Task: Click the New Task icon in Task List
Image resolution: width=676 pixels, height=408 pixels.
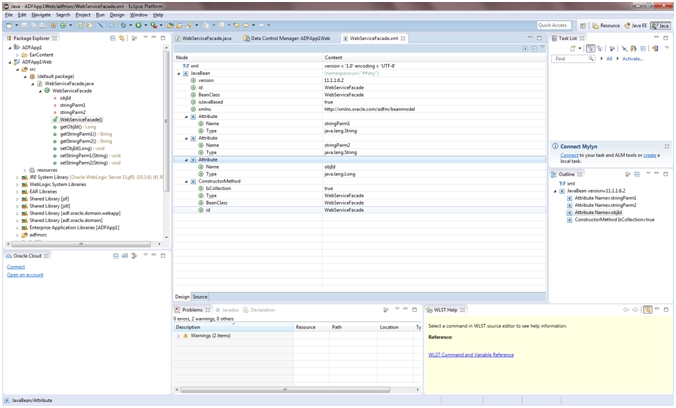Action: [x=573, y=48]
